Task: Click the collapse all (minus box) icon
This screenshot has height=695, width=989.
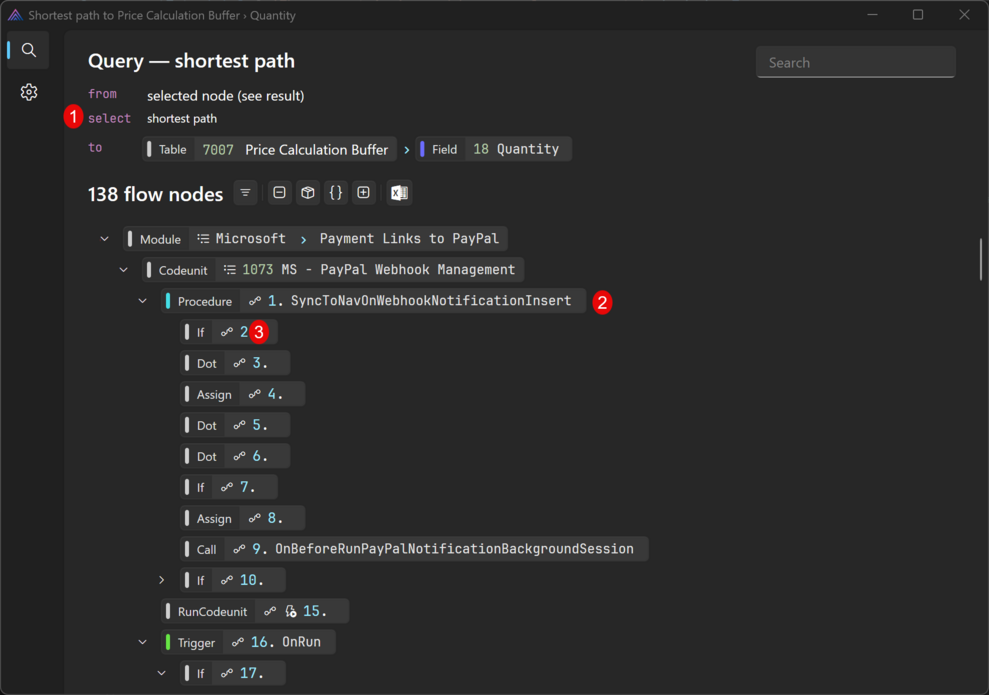Action: coord(280,193)
